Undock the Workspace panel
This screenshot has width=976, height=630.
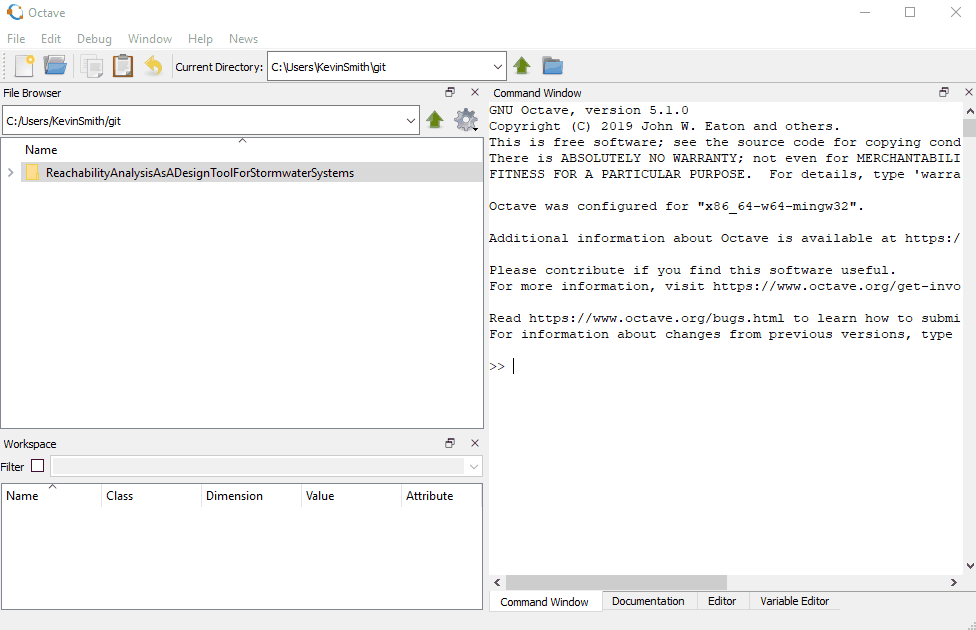(x=450, y=443)
